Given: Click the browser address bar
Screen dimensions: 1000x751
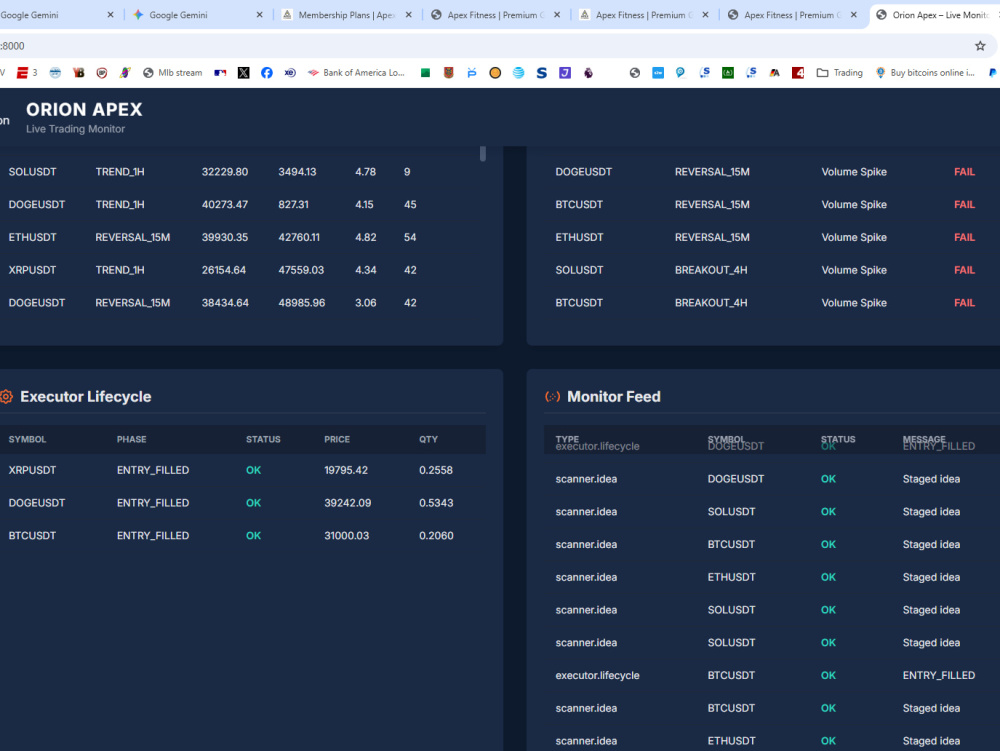Looking at the screenshot, I should pyautogui.click(x=485, y=46).
